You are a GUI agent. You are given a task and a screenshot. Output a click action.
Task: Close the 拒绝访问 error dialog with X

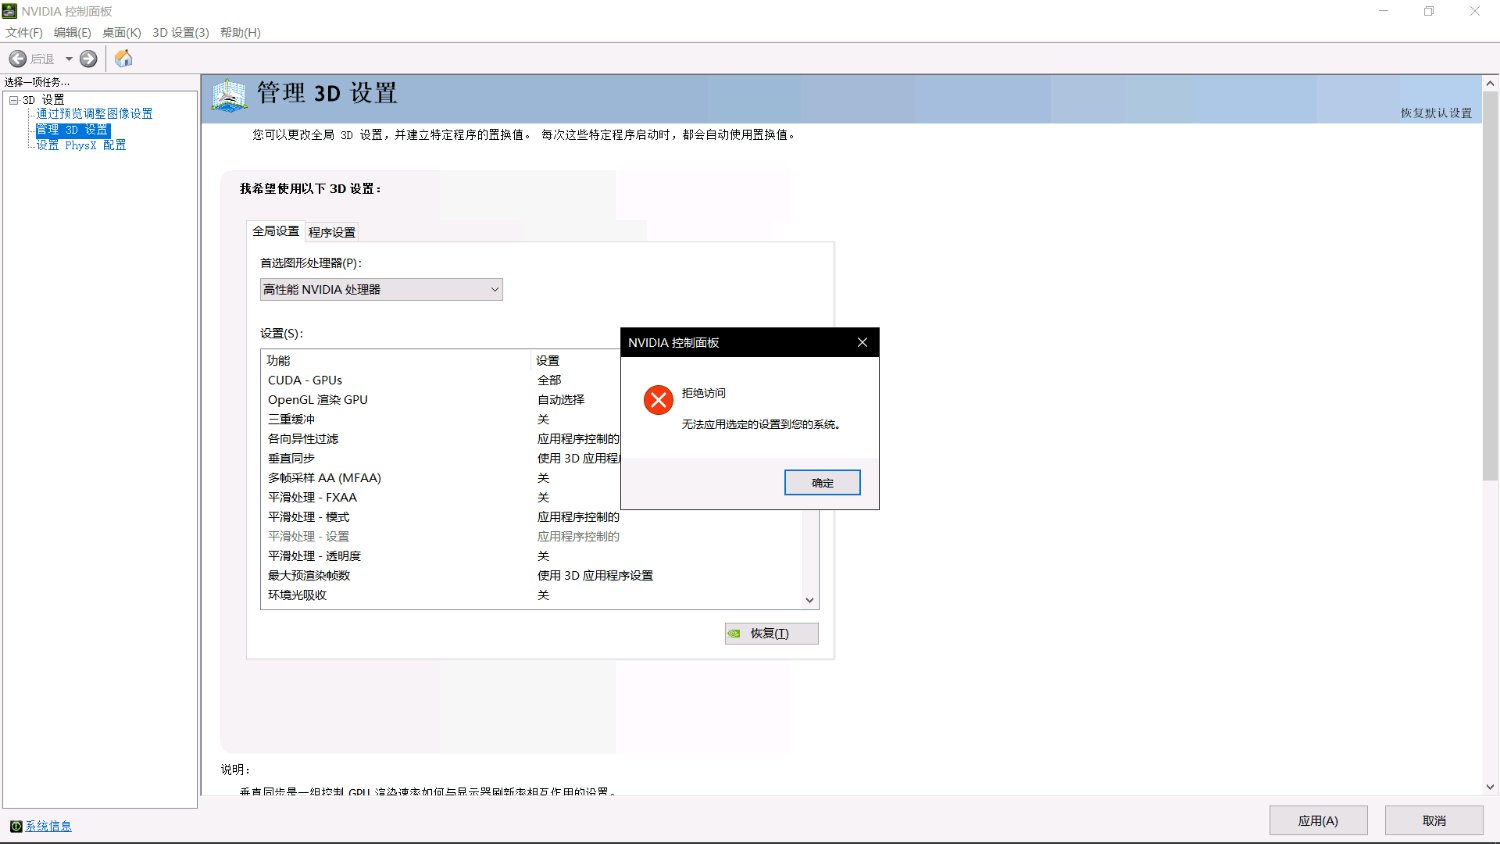coord(862,342)
